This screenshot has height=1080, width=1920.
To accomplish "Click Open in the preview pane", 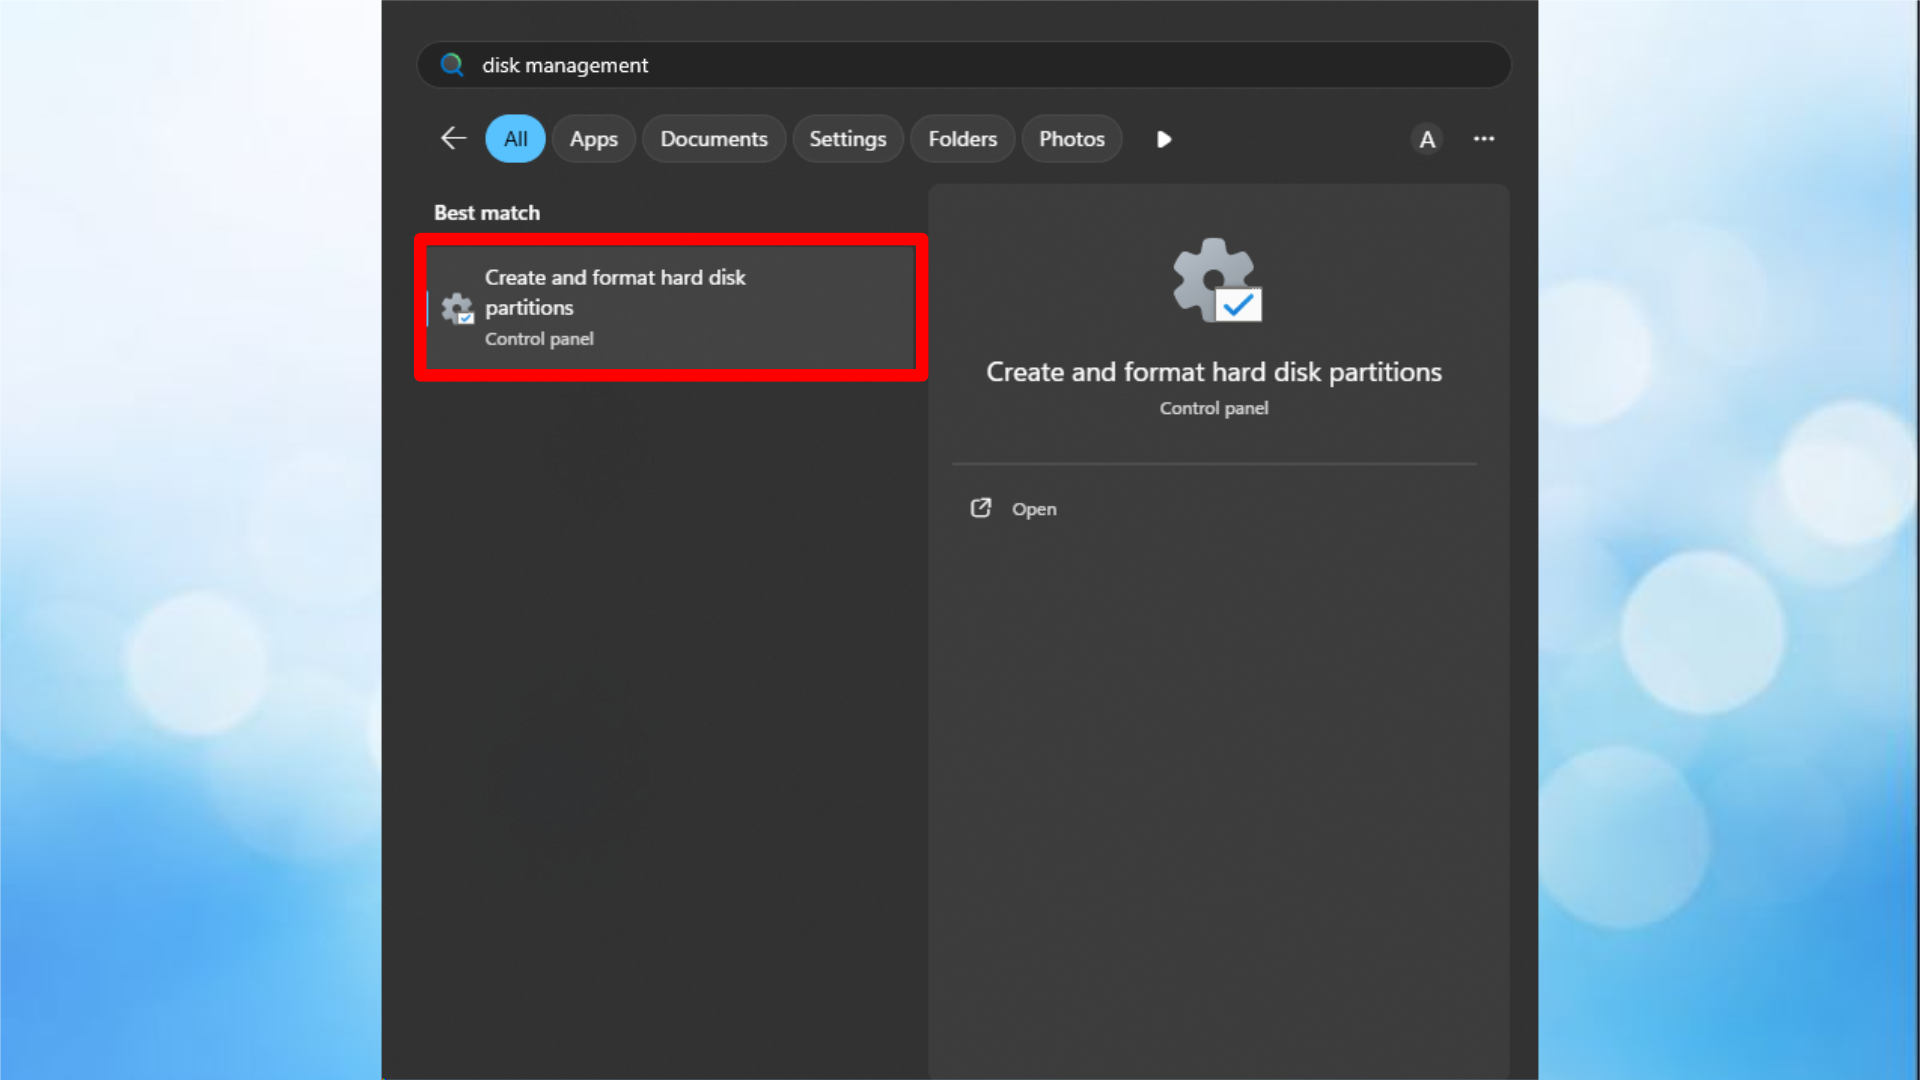I will tap(1034, 508).
